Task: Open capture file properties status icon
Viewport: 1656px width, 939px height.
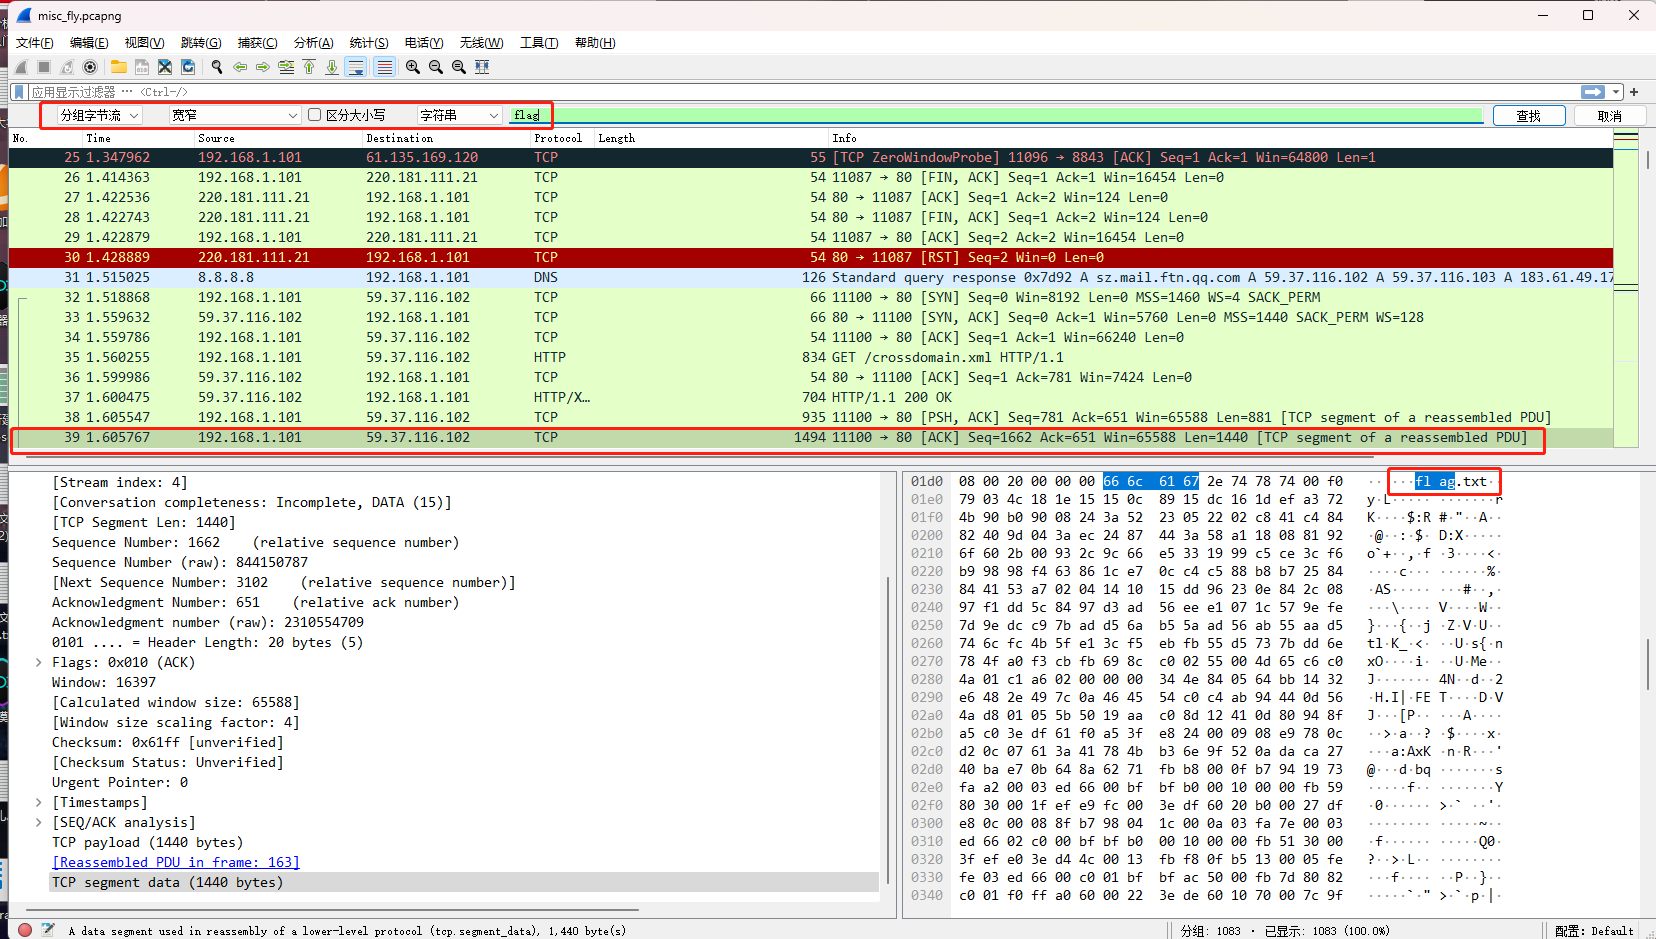Action: (x=48, y=930)
